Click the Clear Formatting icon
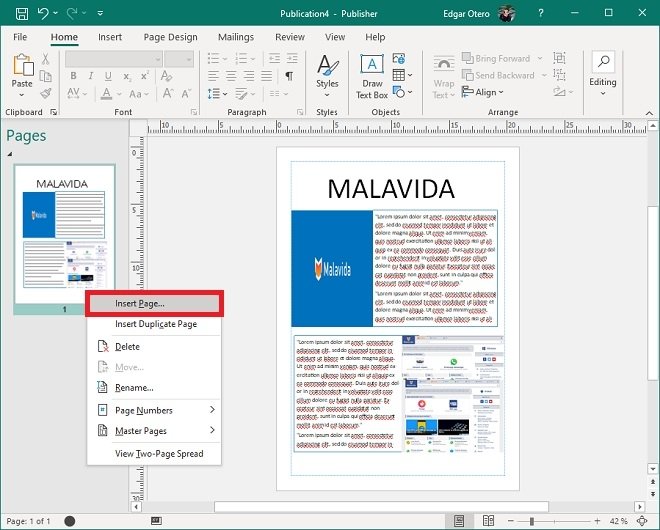660x530 pixels. [x=166, y=76]
